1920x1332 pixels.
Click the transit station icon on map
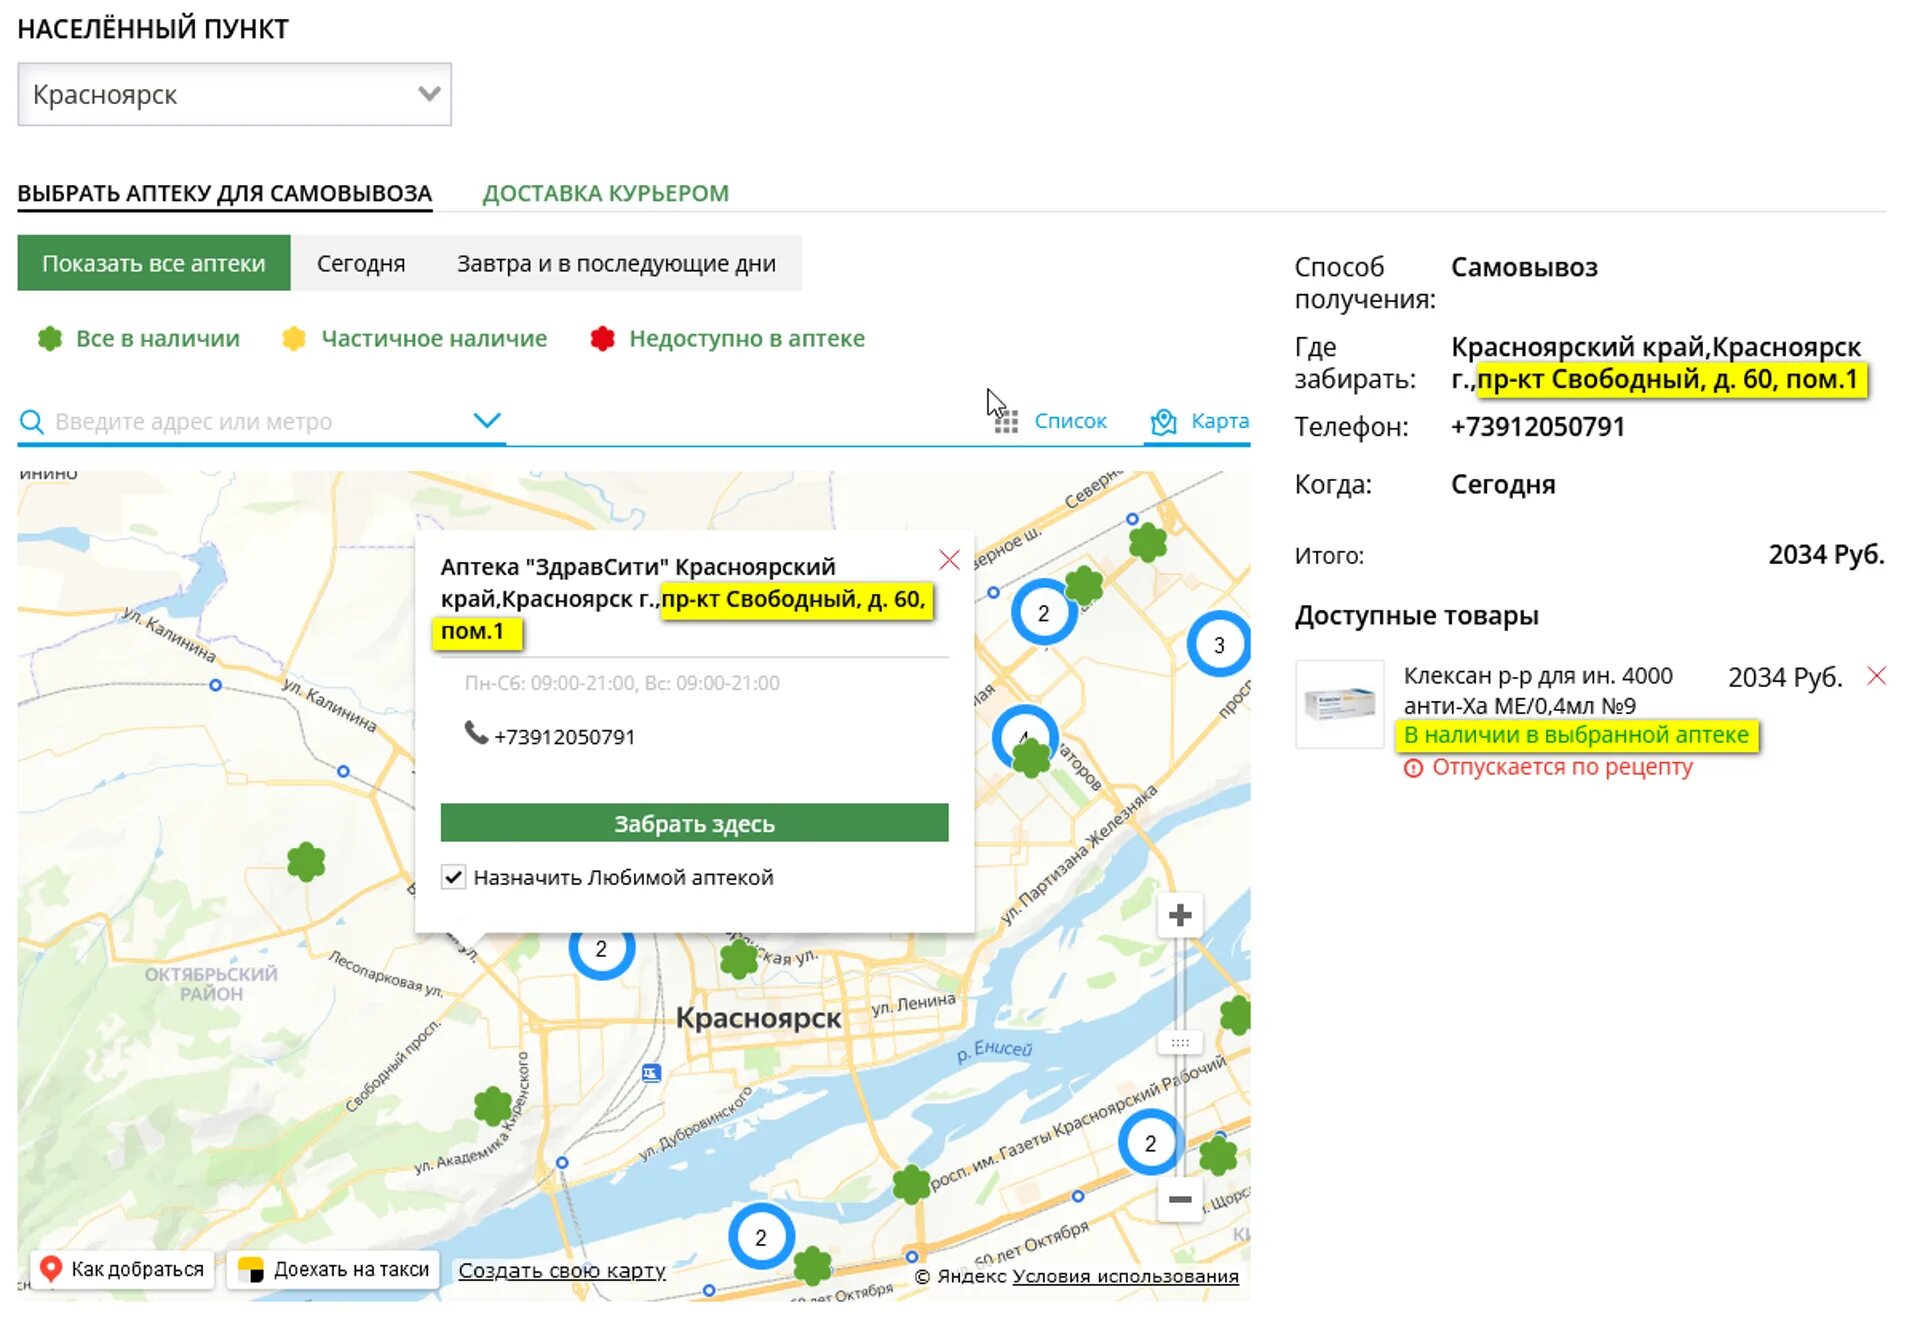[651, 1073]
